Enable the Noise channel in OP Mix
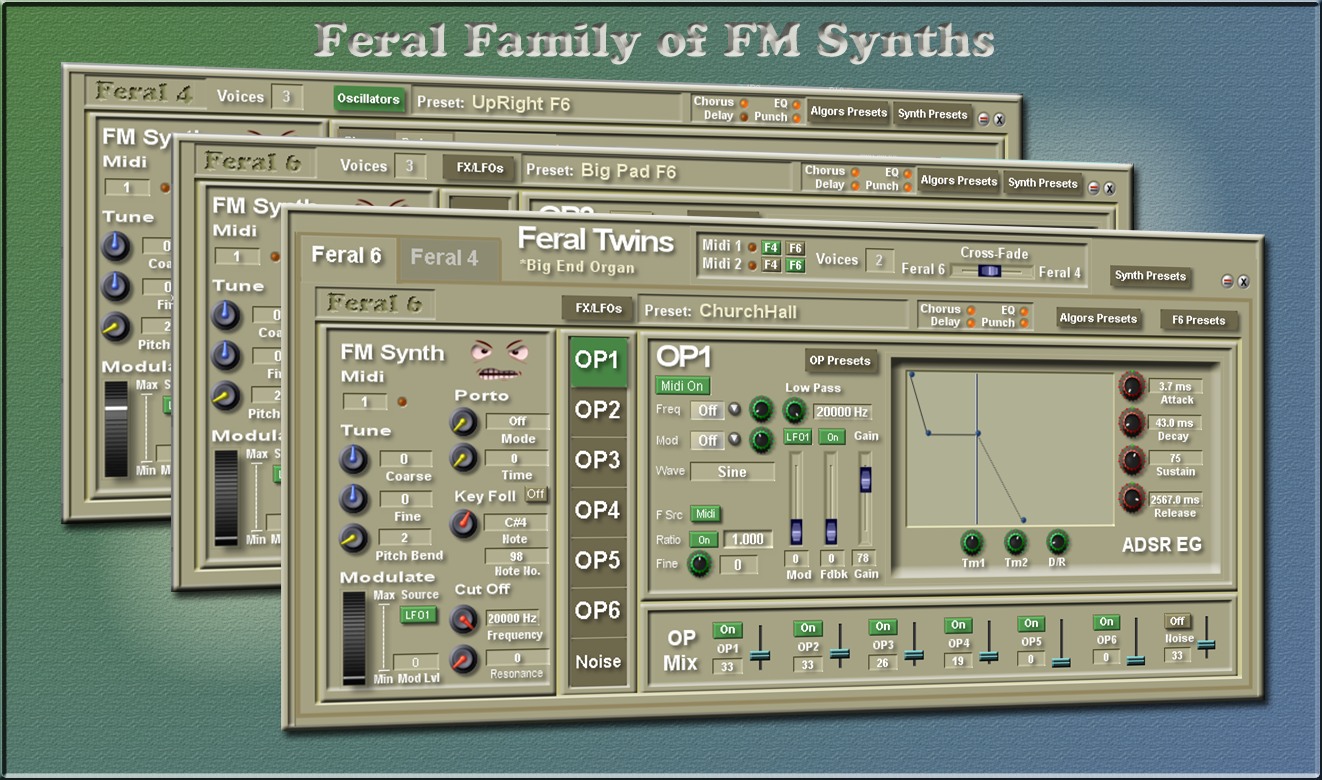Viewport: 1322px width, 780px height. 1177,621
